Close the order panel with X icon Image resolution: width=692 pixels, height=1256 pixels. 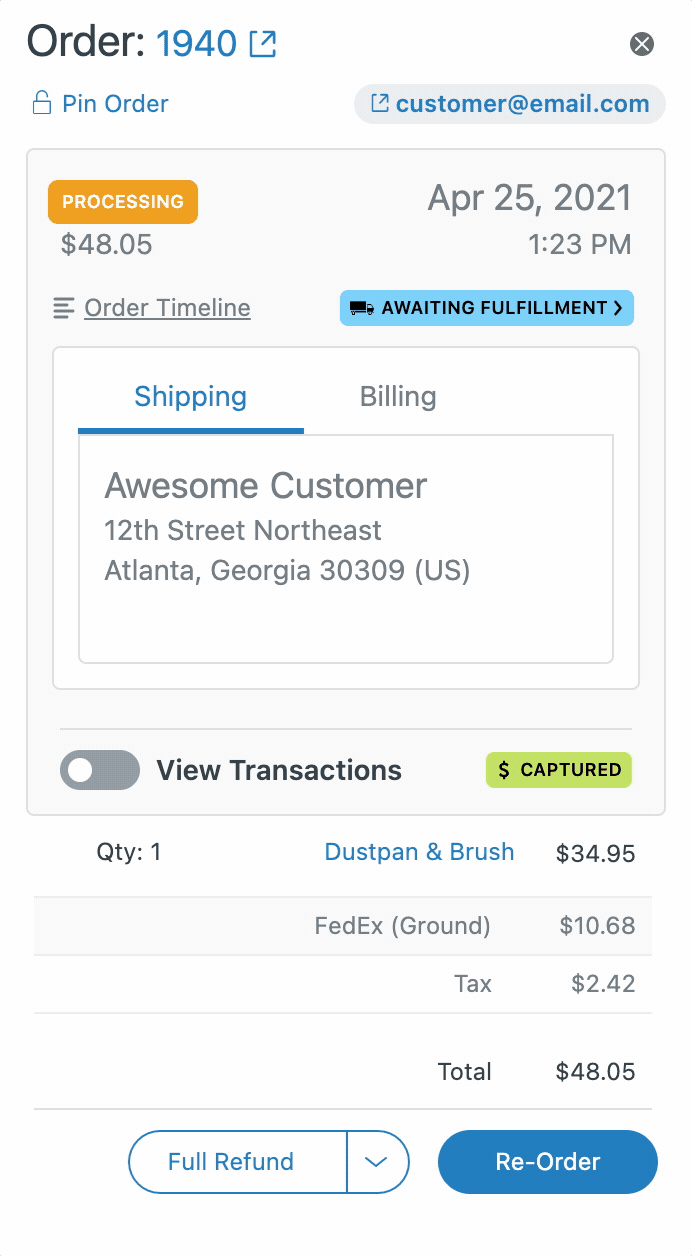coord(642,44)
